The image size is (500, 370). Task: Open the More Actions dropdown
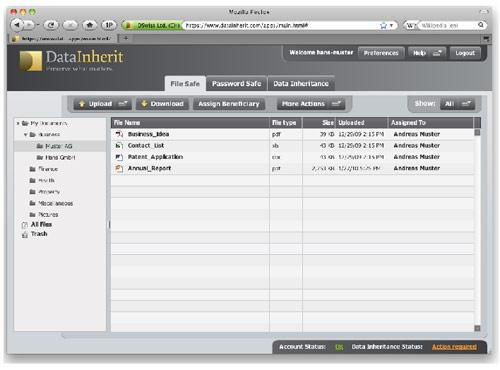click(311, 104)
